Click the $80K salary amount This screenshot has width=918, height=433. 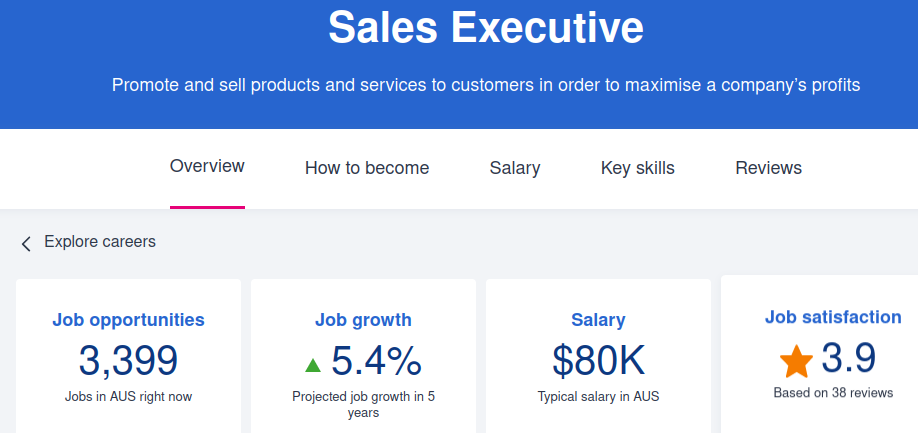coord(598,360)
